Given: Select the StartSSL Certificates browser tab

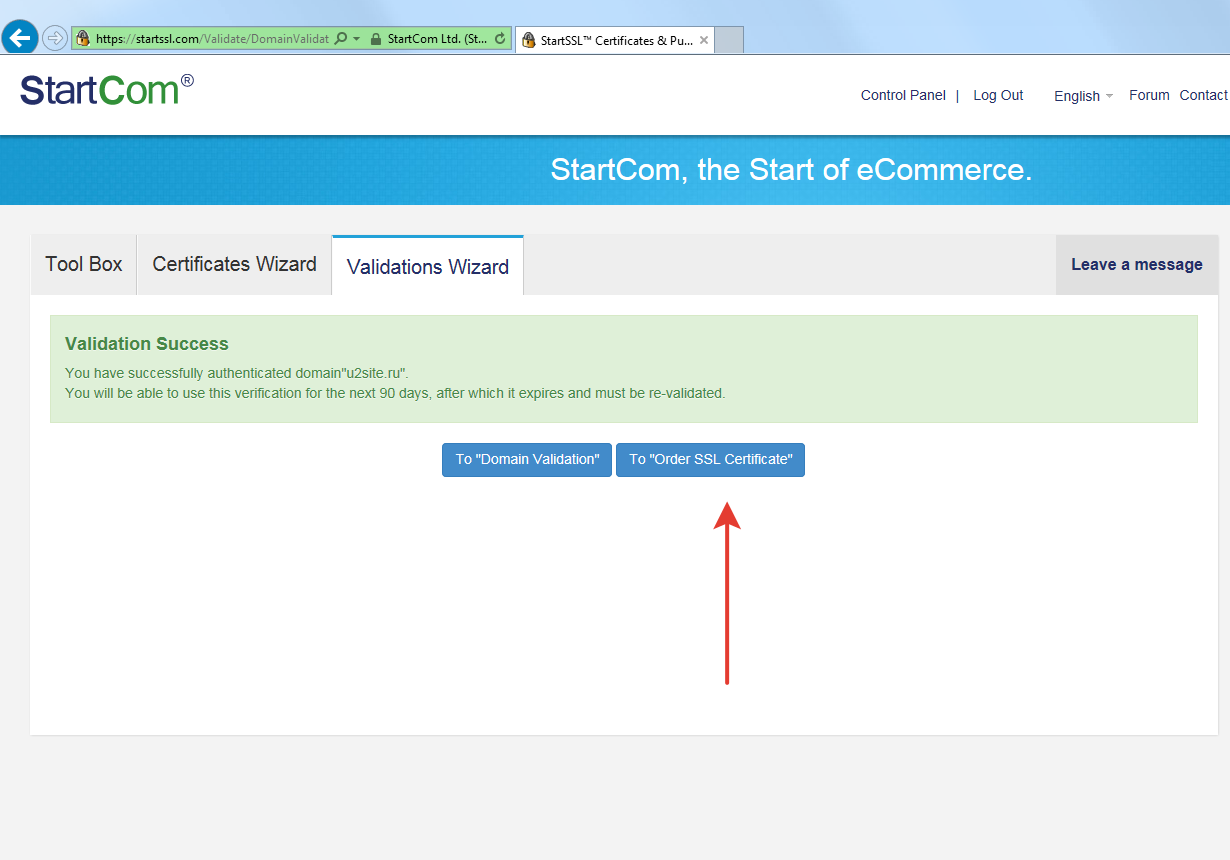Looking at the screenshot, I should click(617, 41).
